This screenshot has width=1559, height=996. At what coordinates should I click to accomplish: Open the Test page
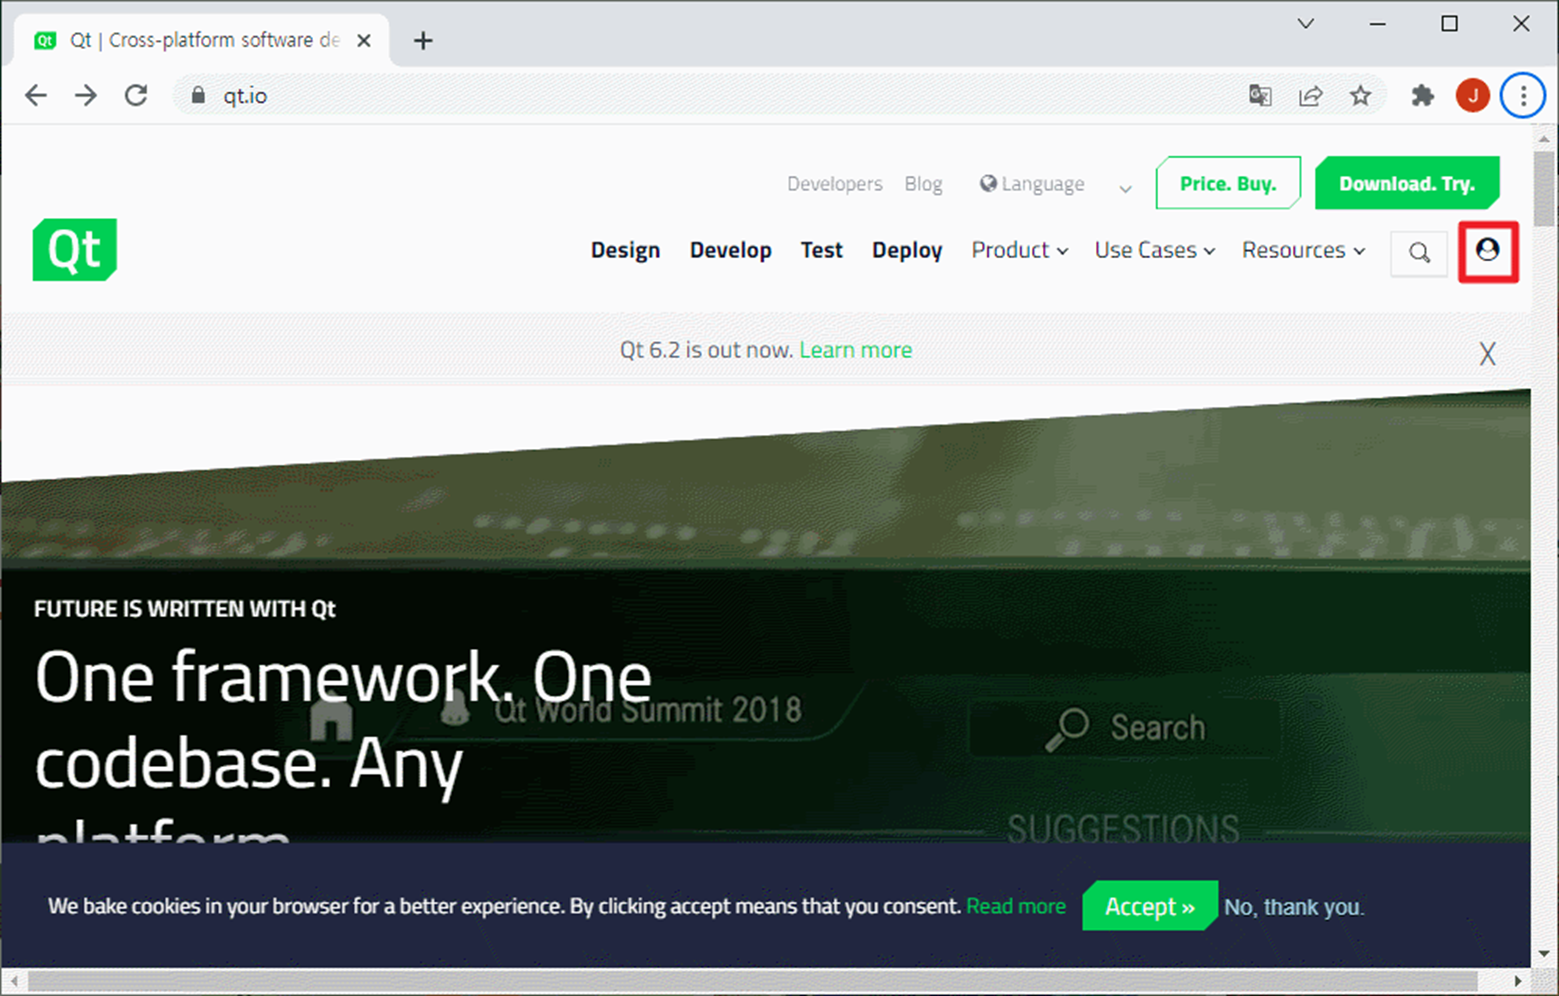coord(821,250)
